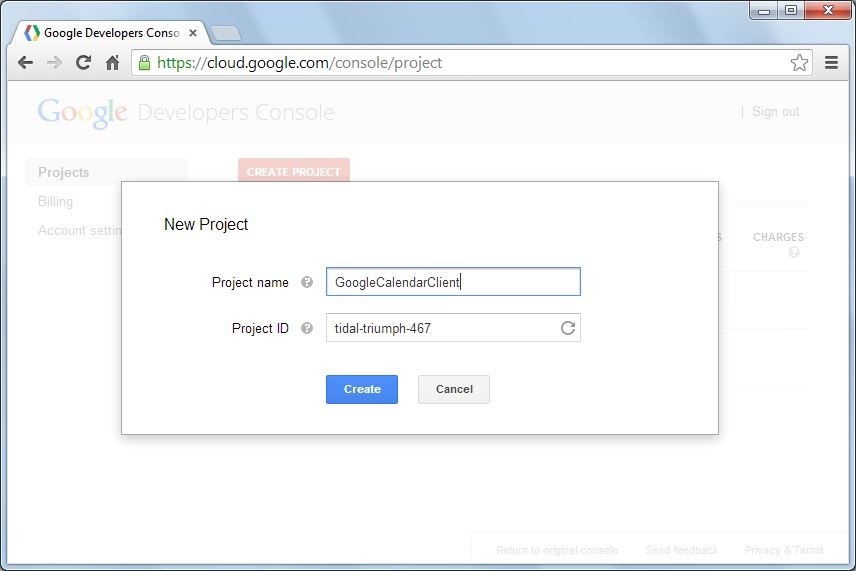Go to the browser home page icon
856x571 pixels.
[112, 63]
